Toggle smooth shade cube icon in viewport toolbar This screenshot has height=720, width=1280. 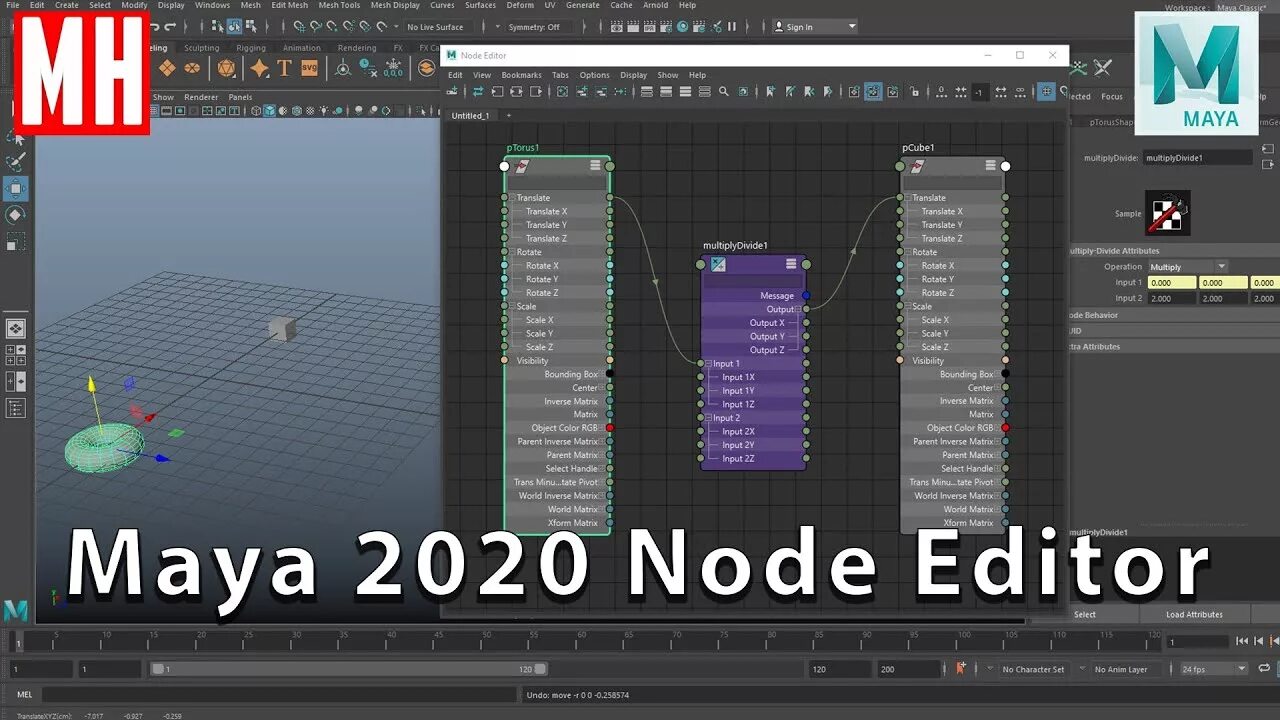pyautogui.click(x=269, y=111)
